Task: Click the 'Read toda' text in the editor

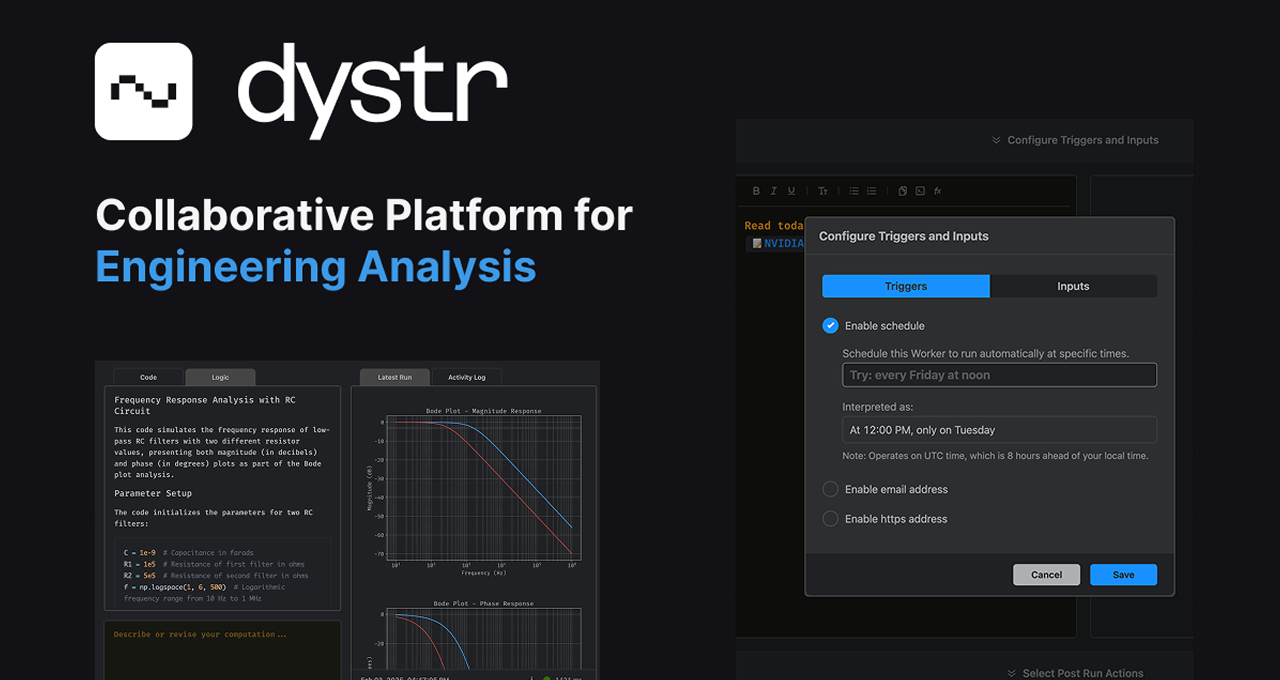Action: pyautogui.click(x=773, y=226)
